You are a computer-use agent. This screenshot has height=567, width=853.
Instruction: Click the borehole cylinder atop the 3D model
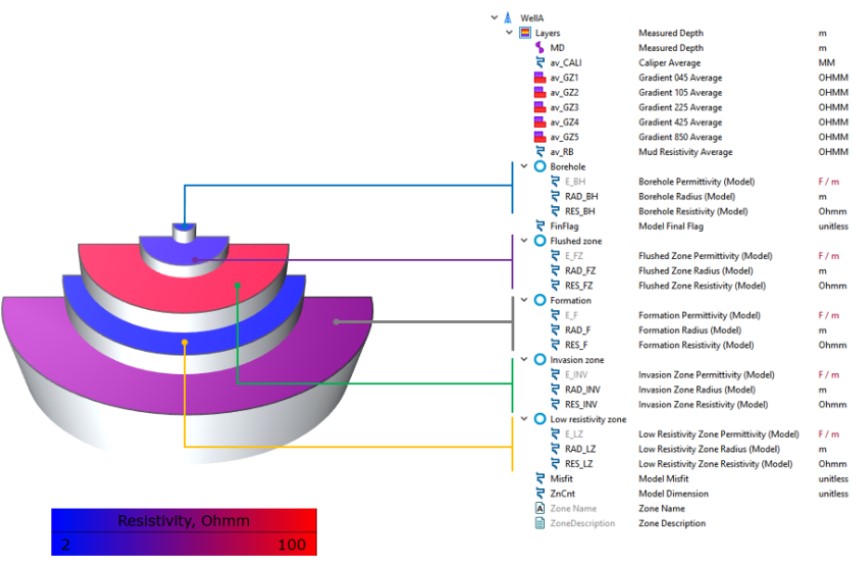point(182,231)
